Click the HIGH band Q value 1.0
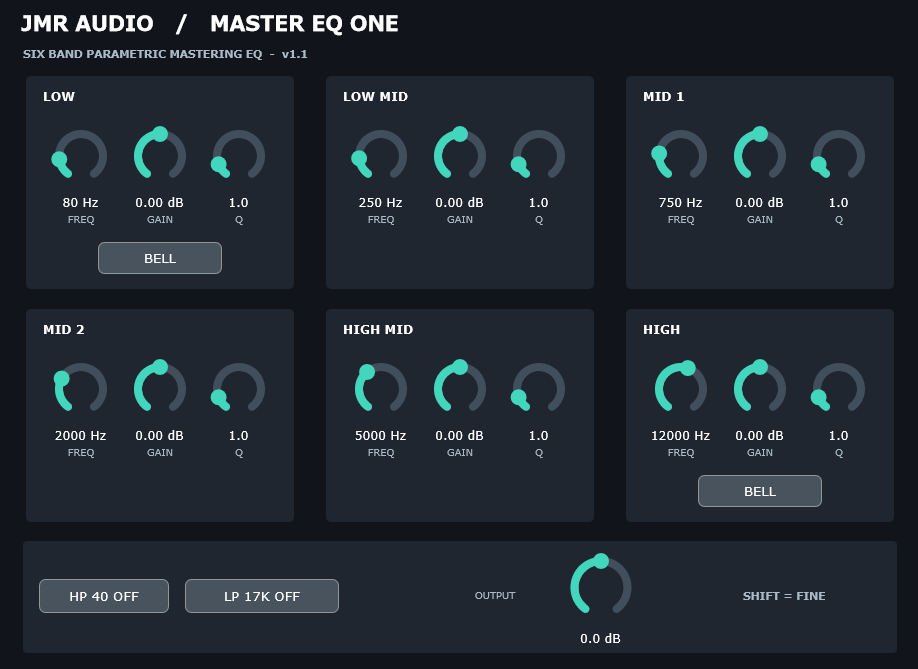The width and height of the screenshot is (918, 669). click(x=838, y=435)
